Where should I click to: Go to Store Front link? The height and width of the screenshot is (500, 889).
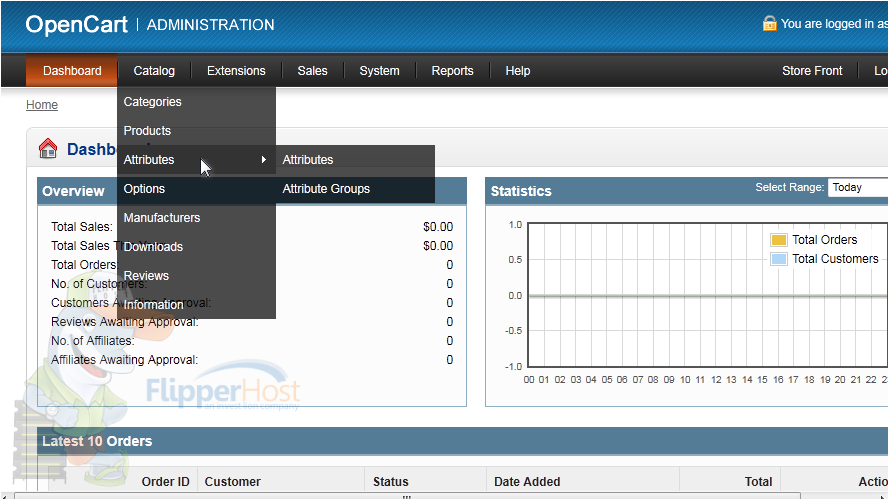point(812,71)
